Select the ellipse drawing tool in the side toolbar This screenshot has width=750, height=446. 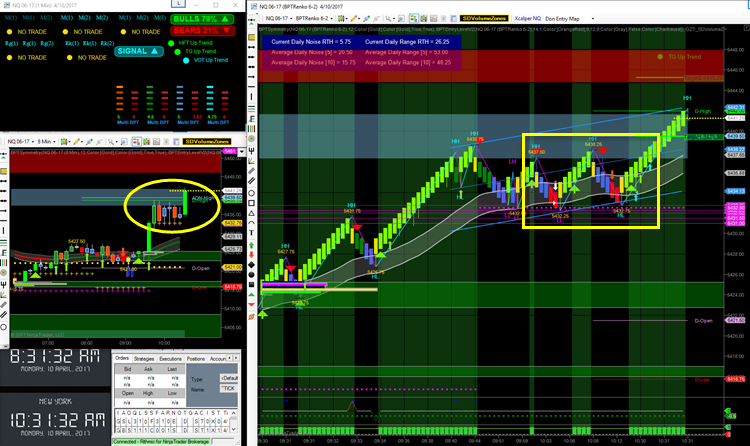[x=252, y=193]
